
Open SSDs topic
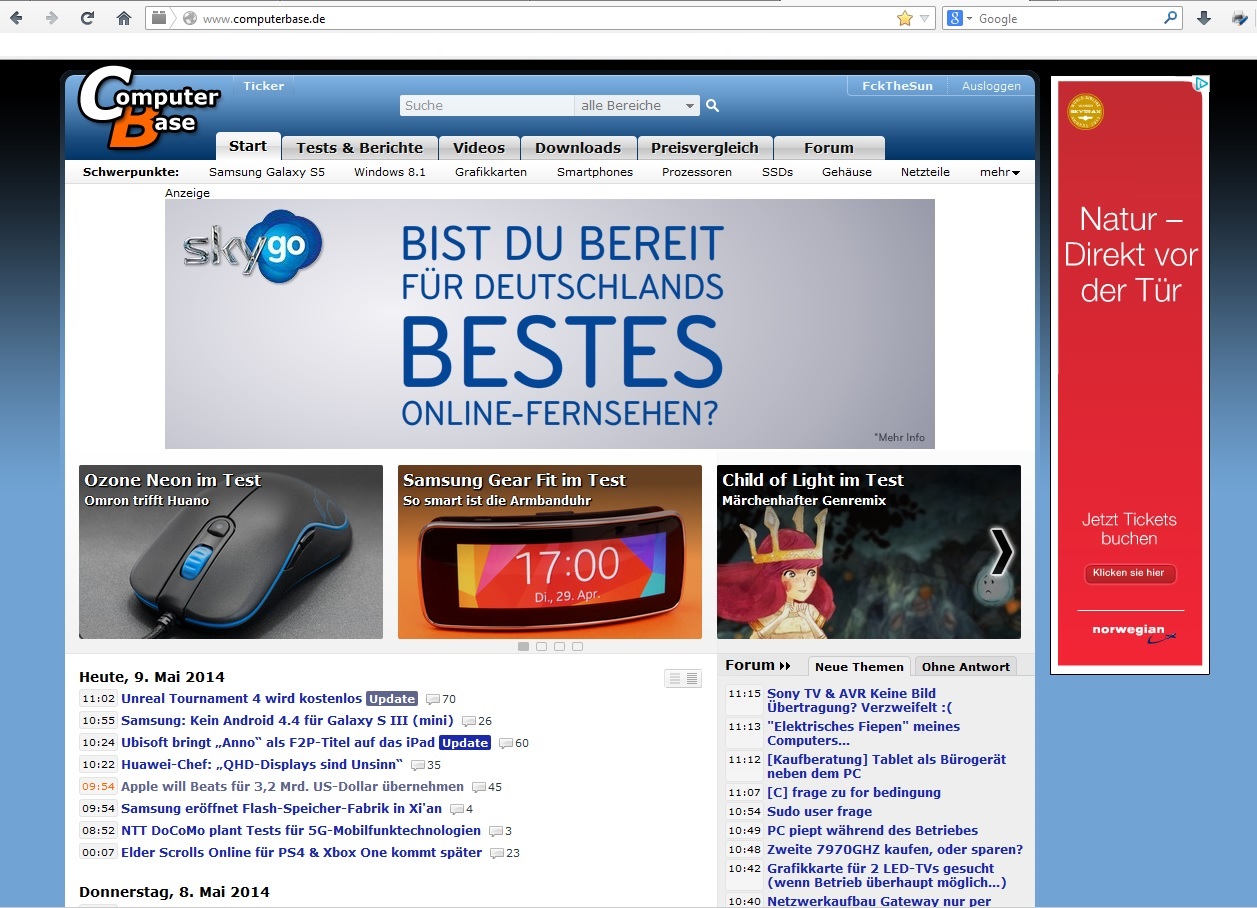pyautogui.click(x=777, y=172)
